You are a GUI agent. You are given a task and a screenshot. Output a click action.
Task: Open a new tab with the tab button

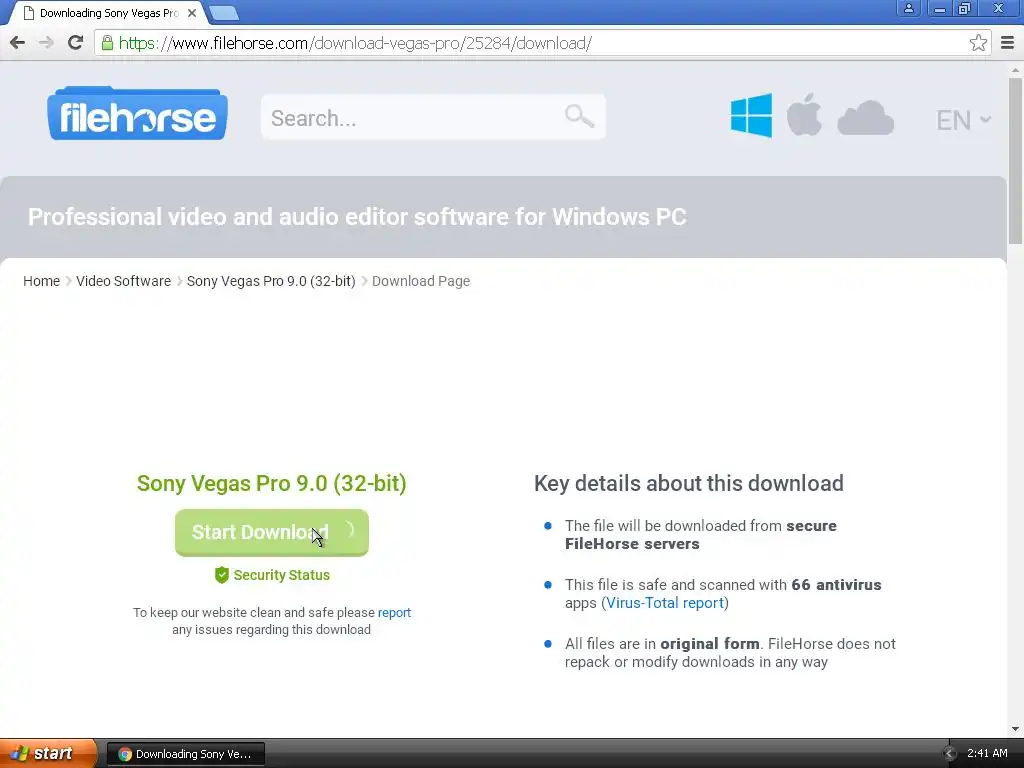[224, 12]
